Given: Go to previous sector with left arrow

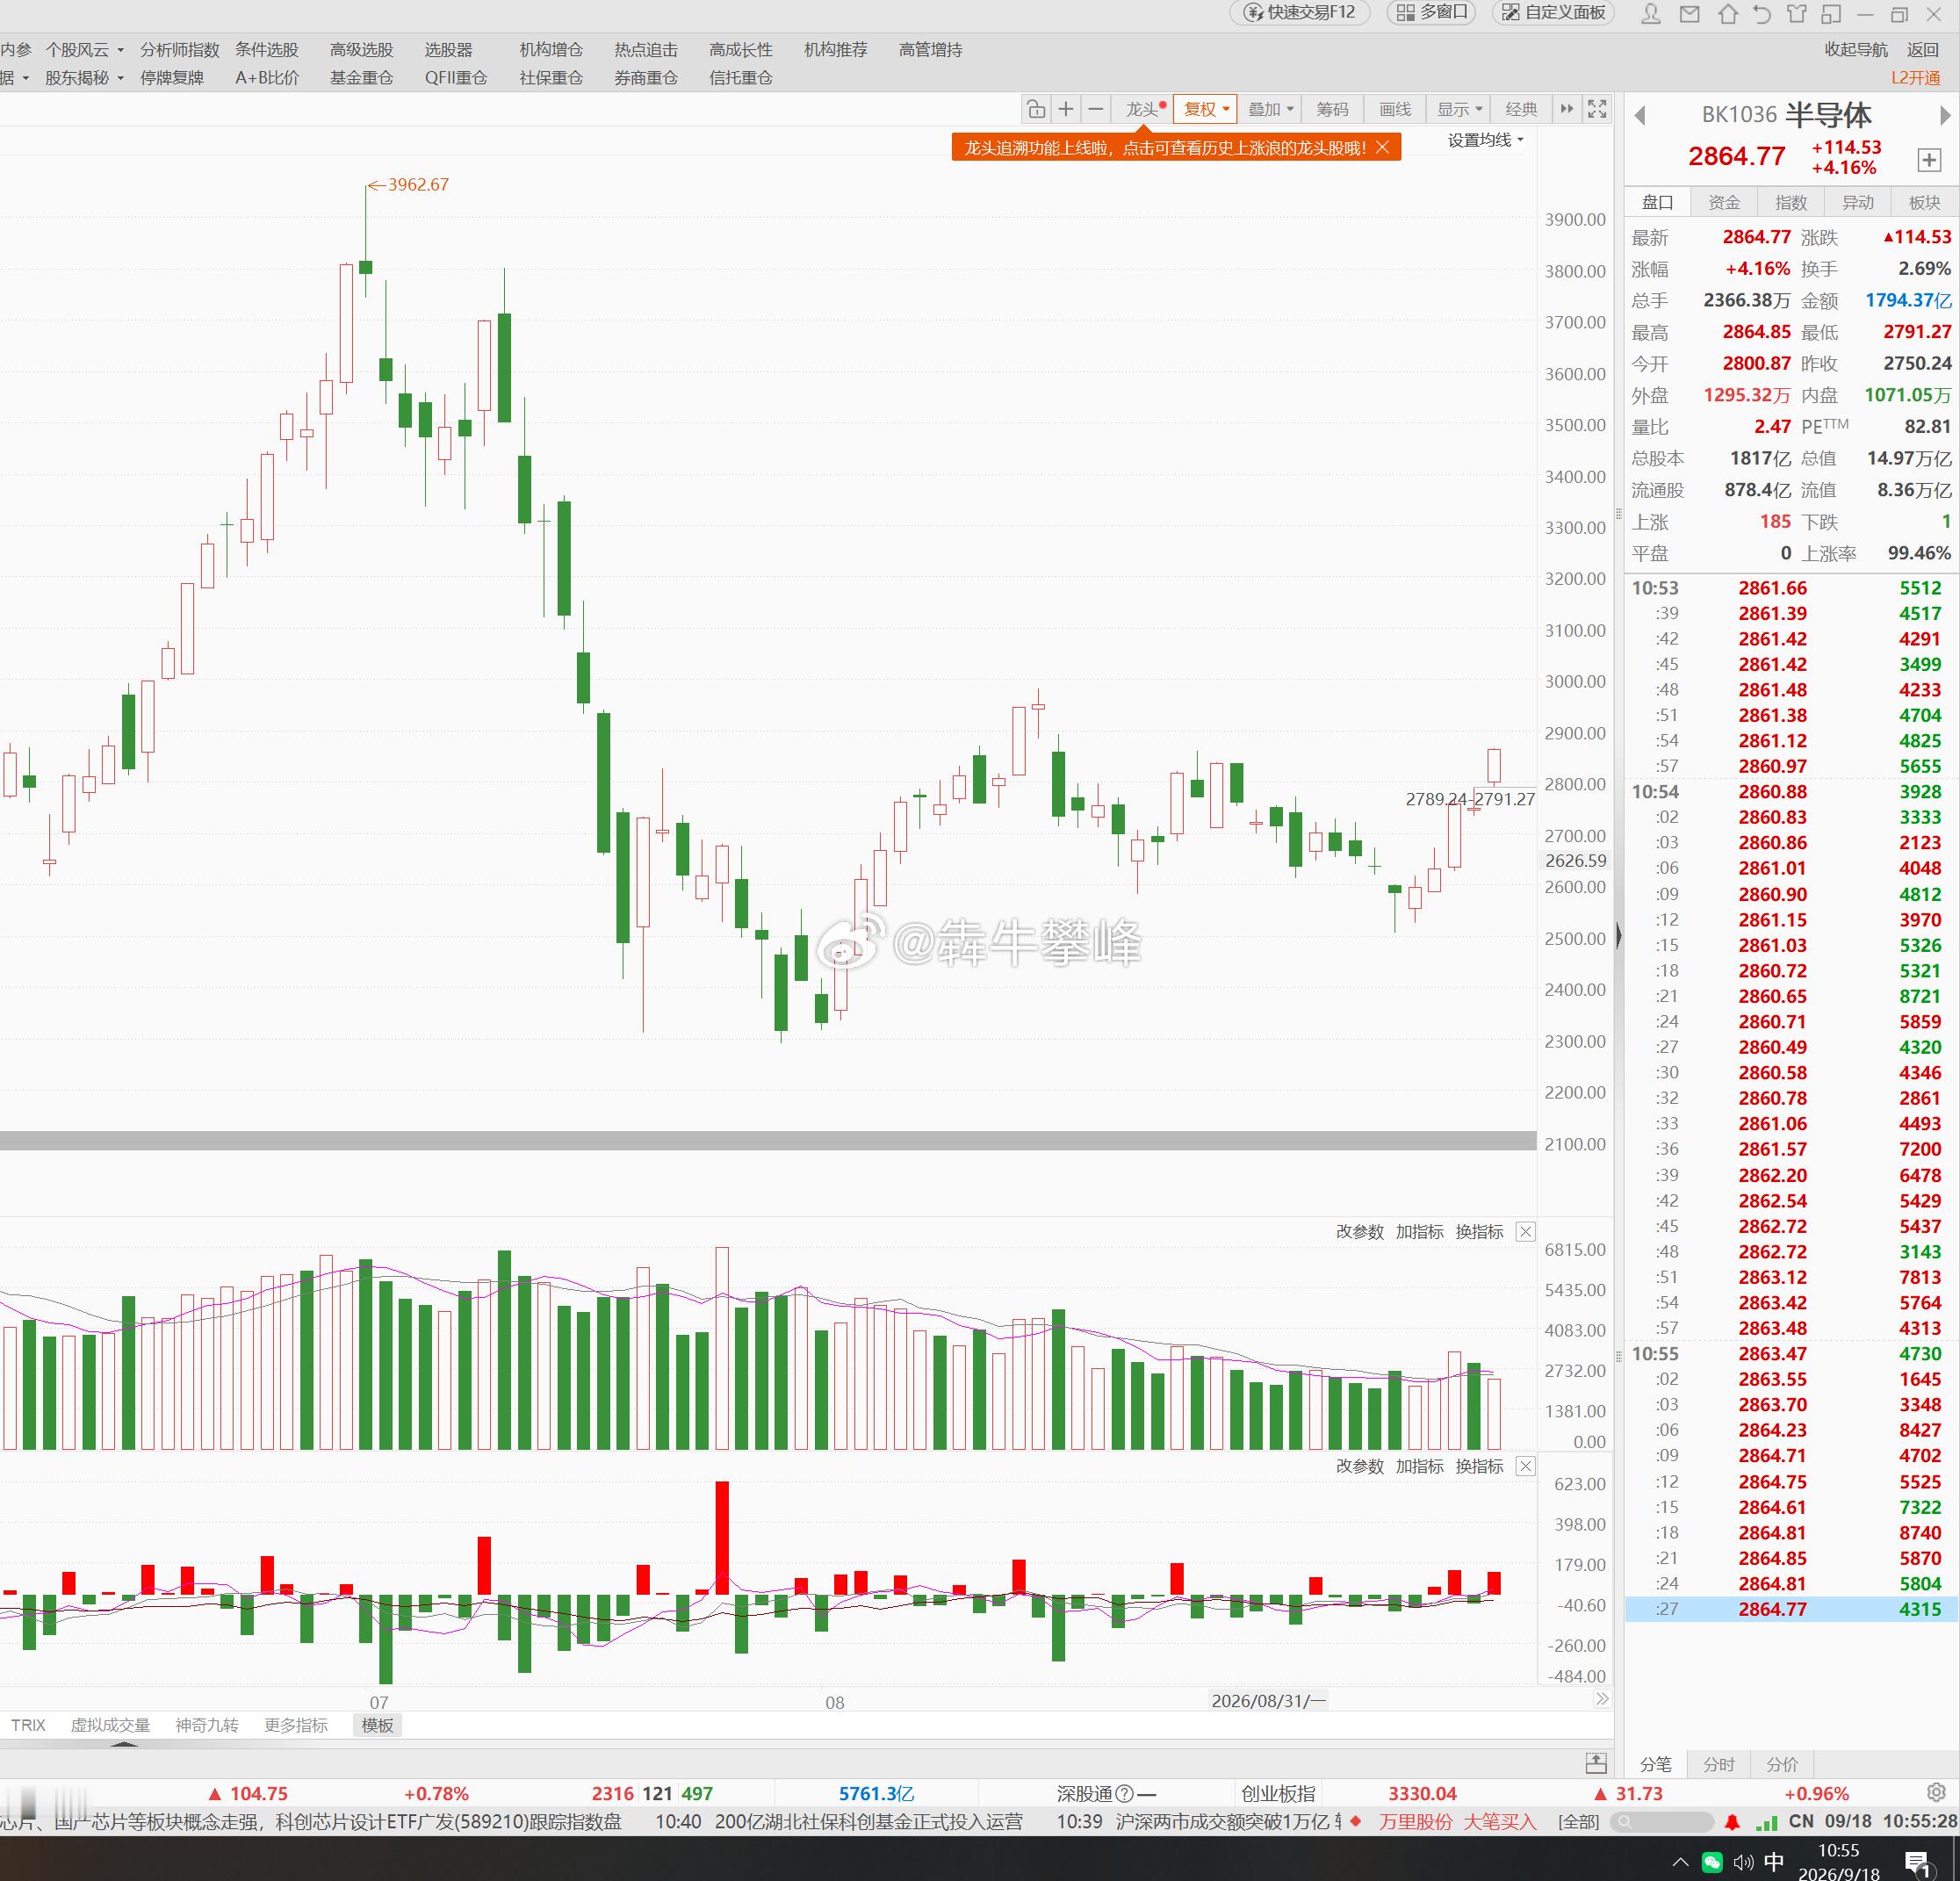Looking at the screenshot, I should click(x=1640, y=116).
